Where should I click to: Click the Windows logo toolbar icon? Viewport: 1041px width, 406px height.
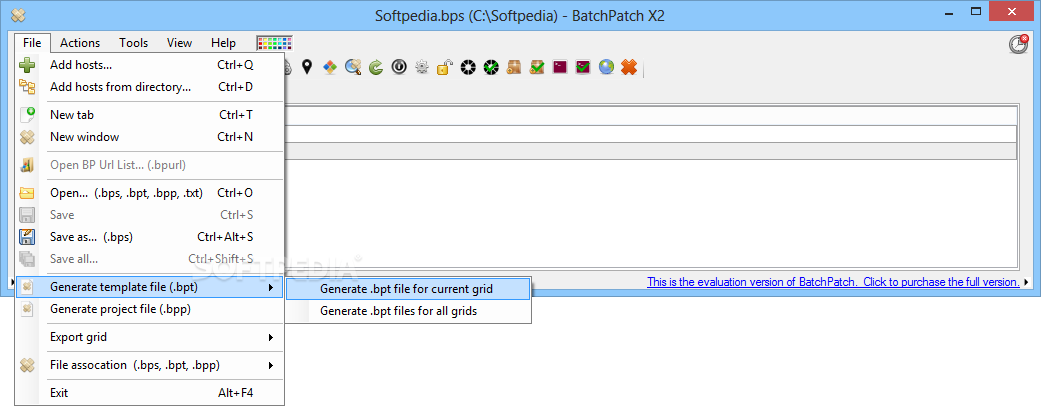coord(330,67)
